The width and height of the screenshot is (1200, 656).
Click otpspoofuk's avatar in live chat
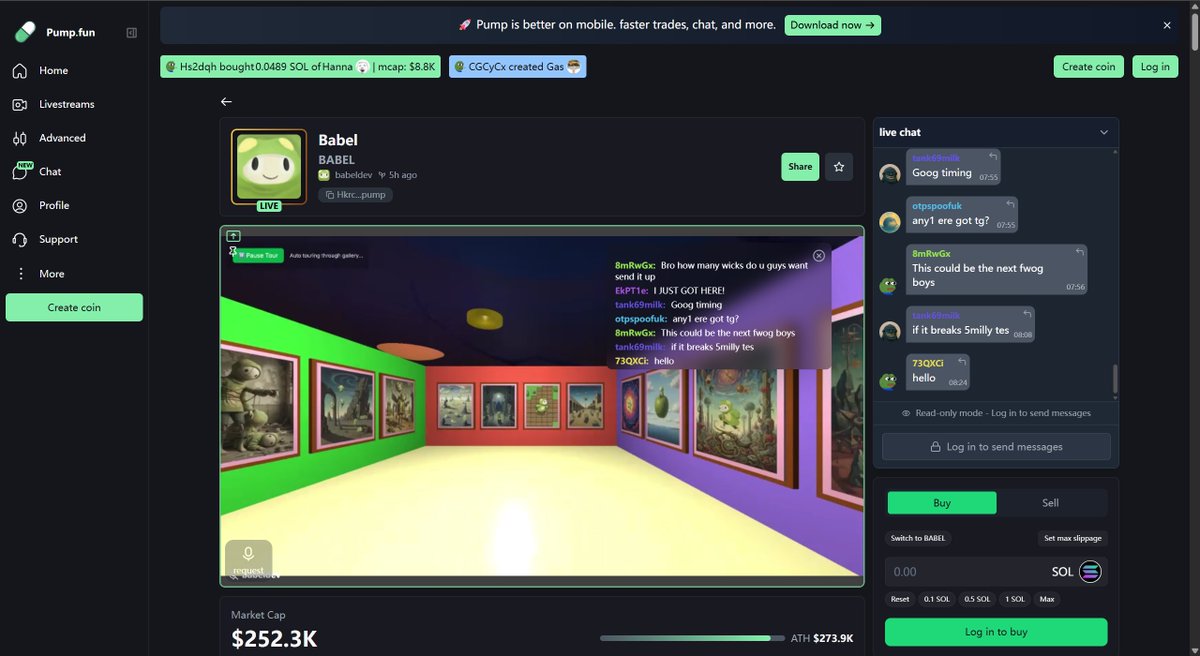[890, 222]
